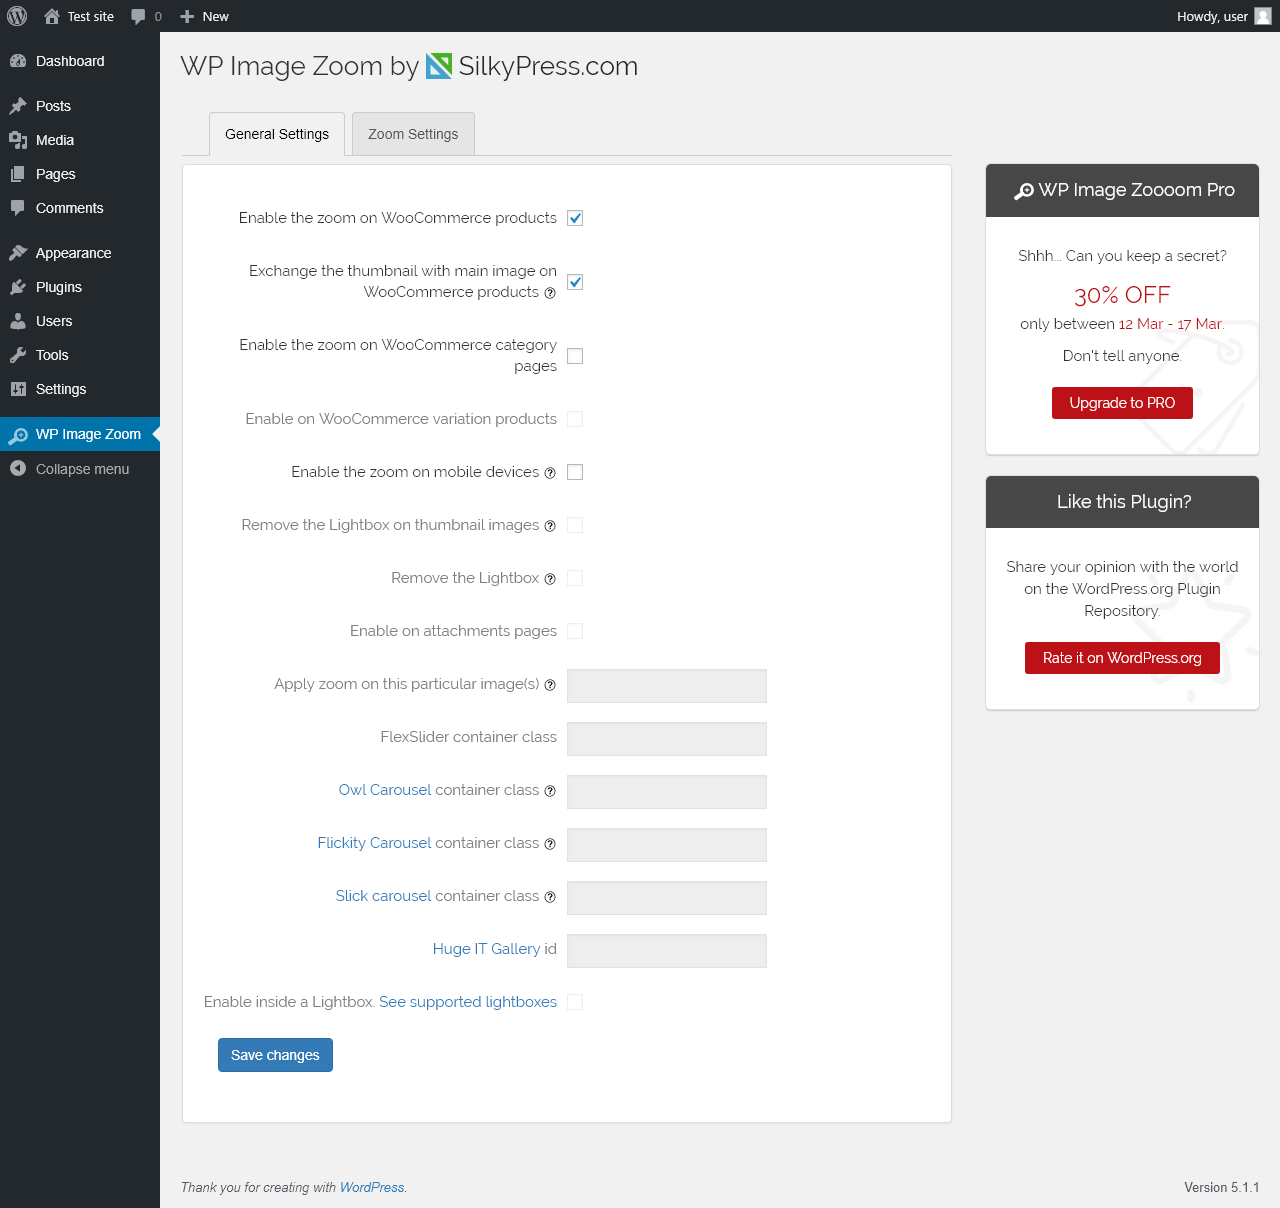1280x1208 pixels.
Task: Click the Plugins plug icon
Action: point(18,287)
